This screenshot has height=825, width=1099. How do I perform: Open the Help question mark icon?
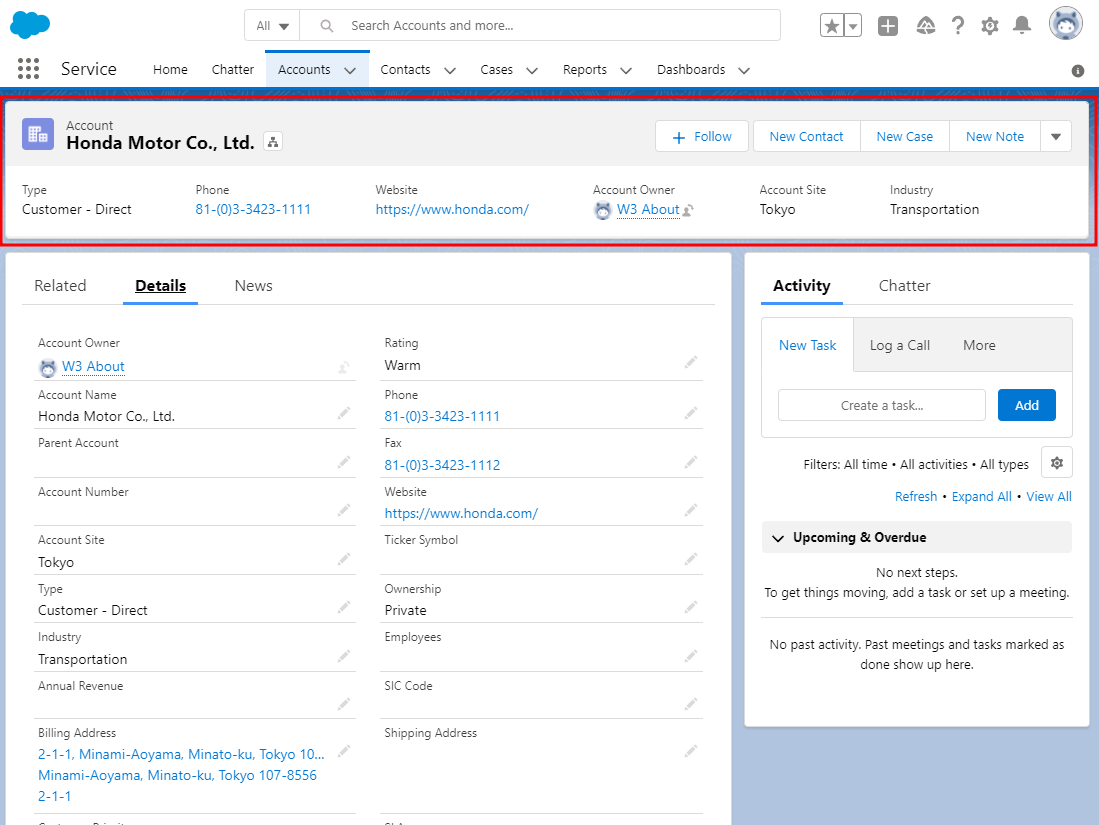(x=957, y=26)
